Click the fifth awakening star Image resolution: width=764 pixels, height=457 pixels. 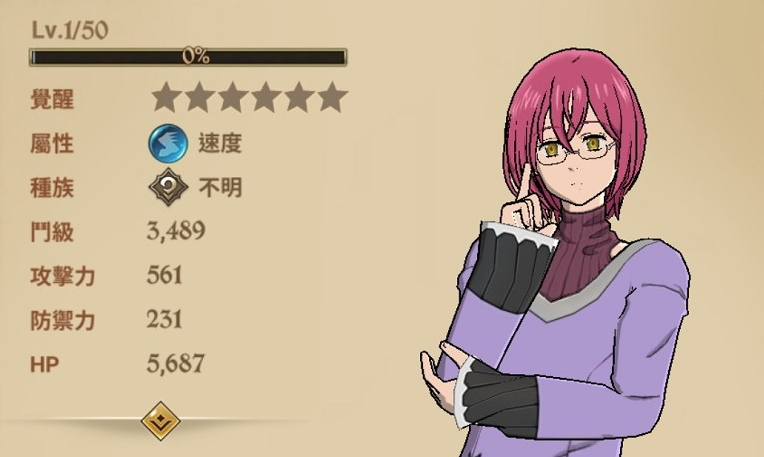tap(299, 97)
